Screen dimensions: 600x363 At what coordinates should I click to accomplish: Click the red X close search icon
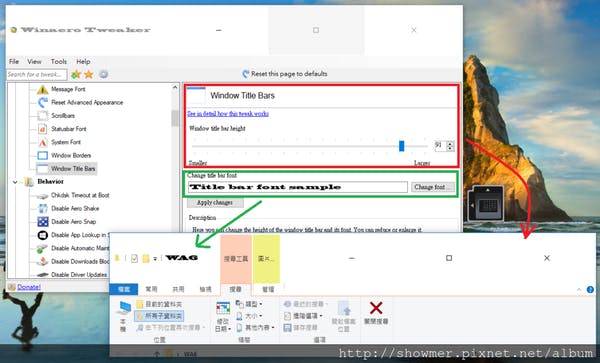click(x=376, y=308)
